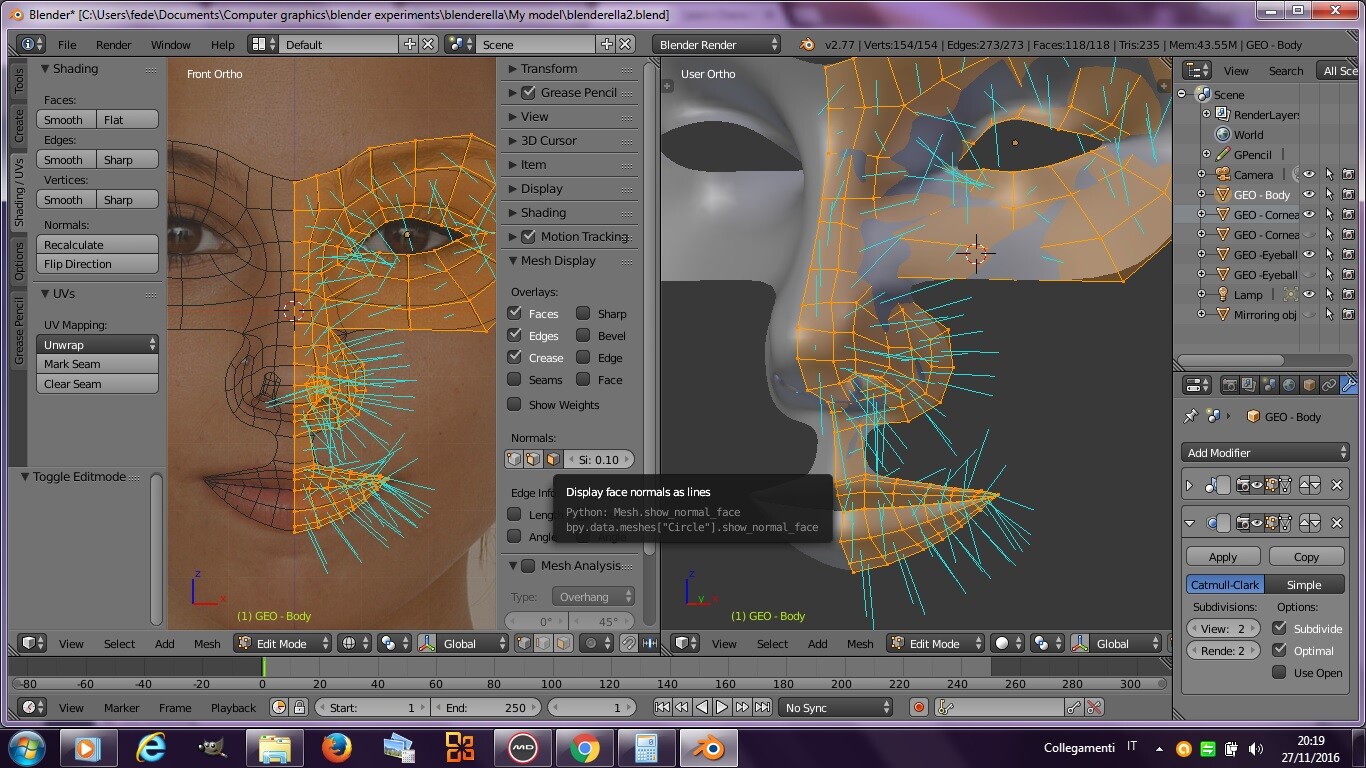The image size is (1366, 768).
Task: Hide the Camera in the outliner
Action: (x=1308, y=174)
